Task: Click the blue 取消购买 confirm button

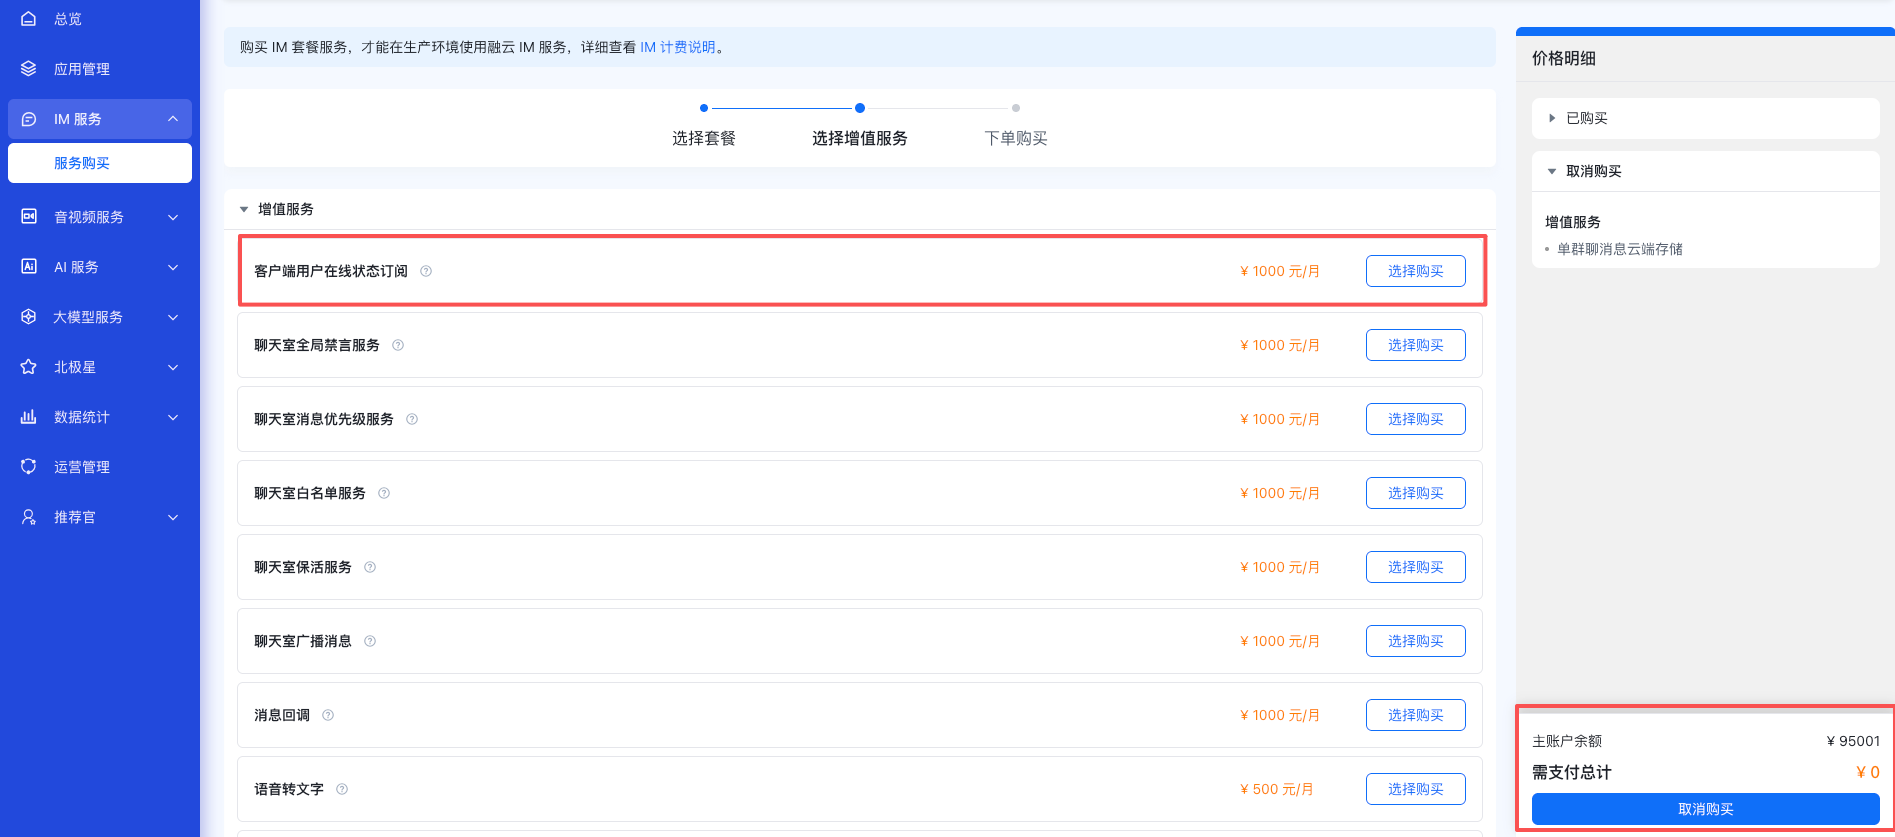Action: (x=1706, y=809)
